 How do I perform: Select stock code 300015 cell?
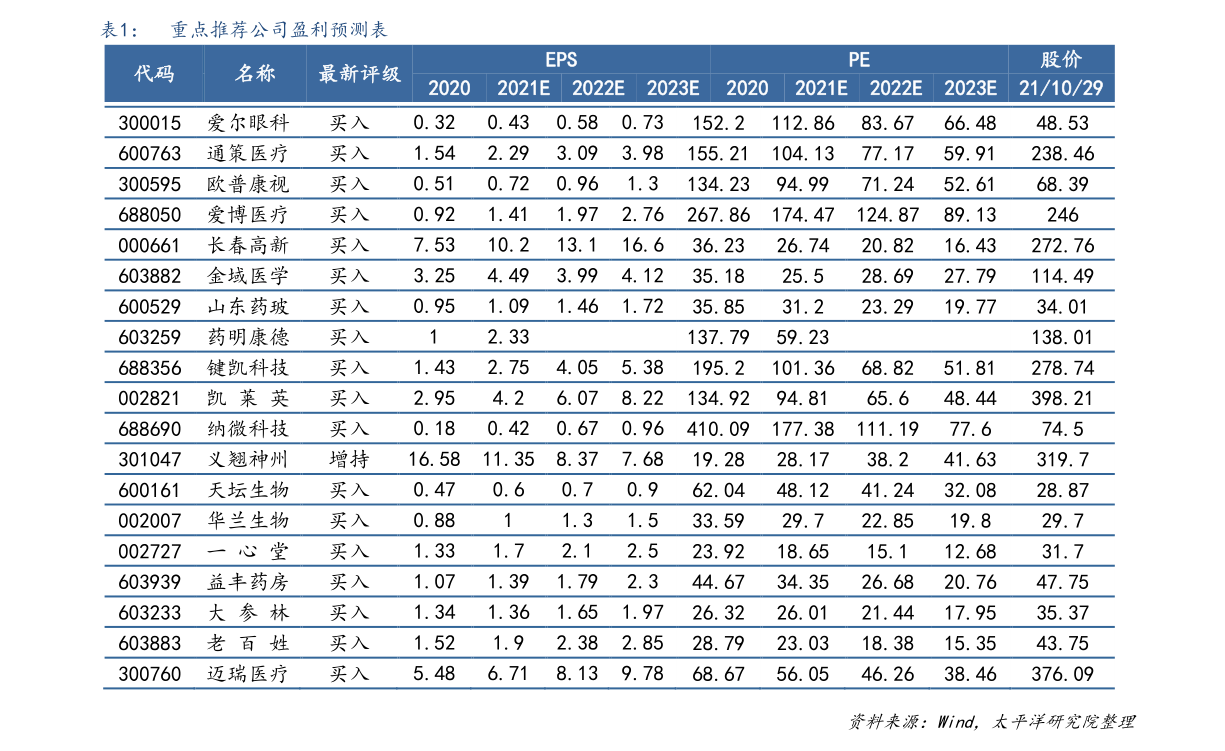coord(150,123)
